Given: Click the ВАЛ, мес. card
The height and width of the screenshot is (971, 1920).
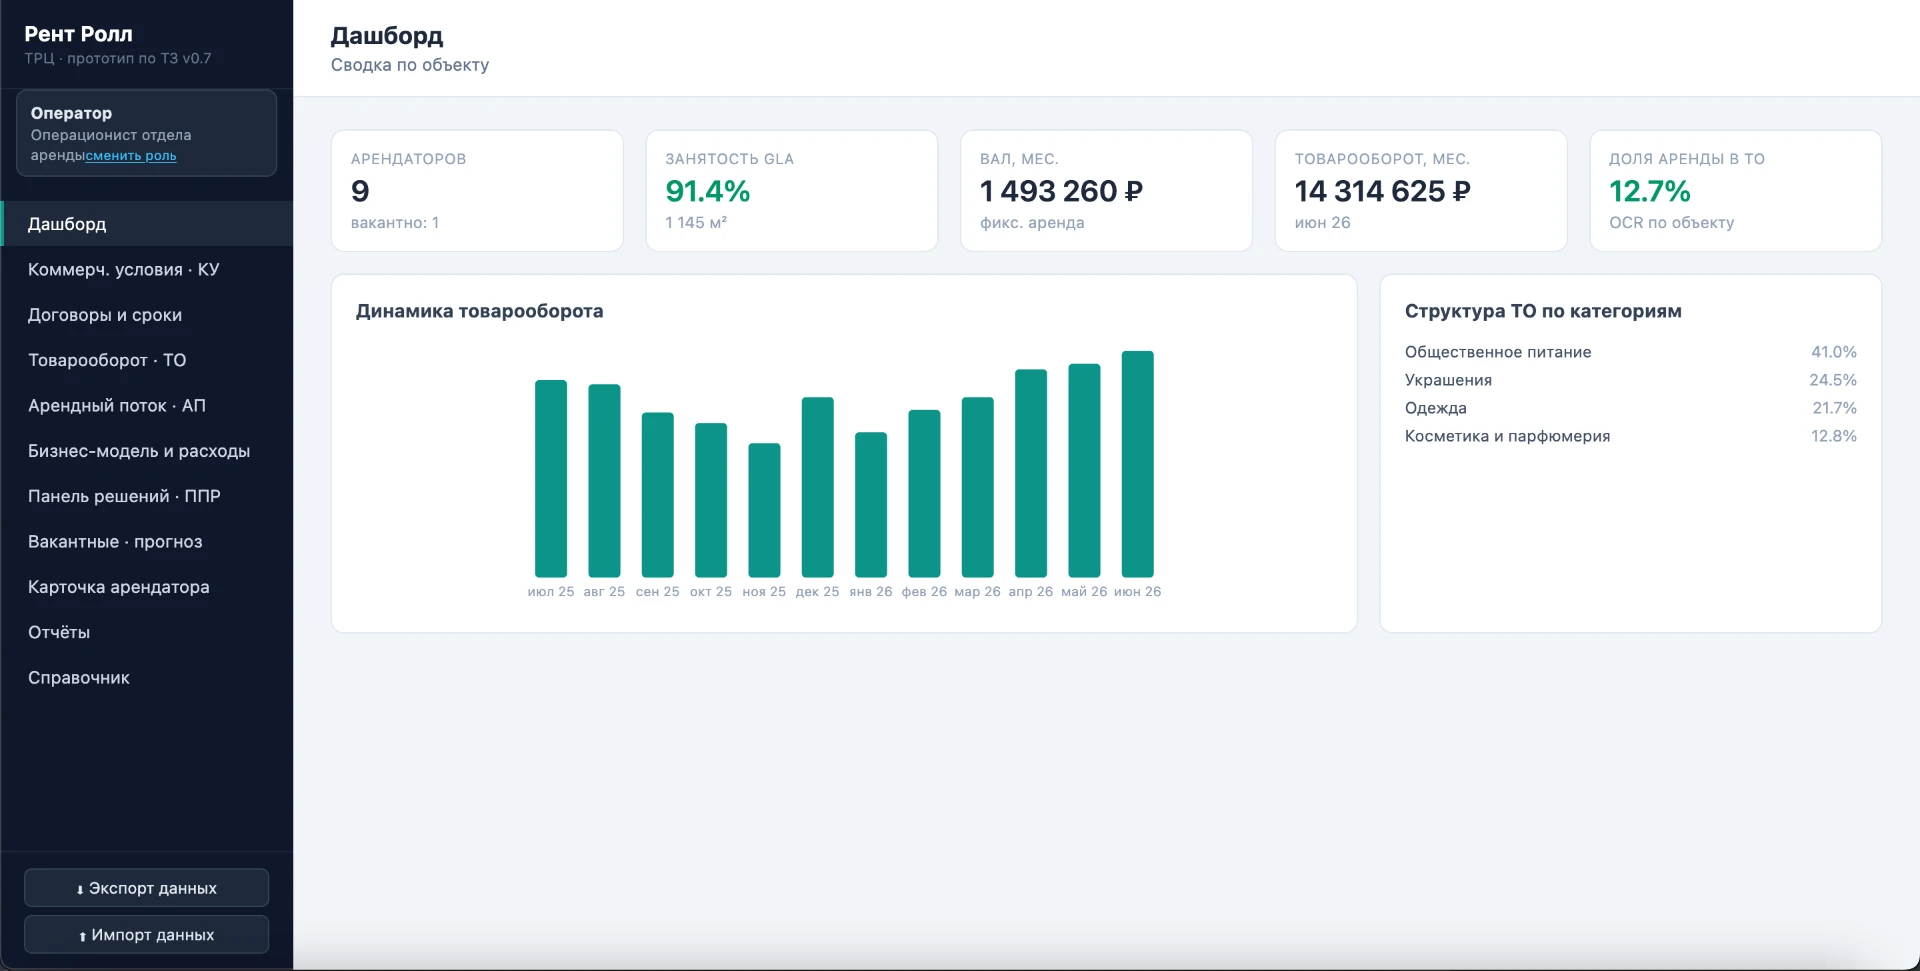Looking at the screenshot, I should click(x=1106, y=191).
